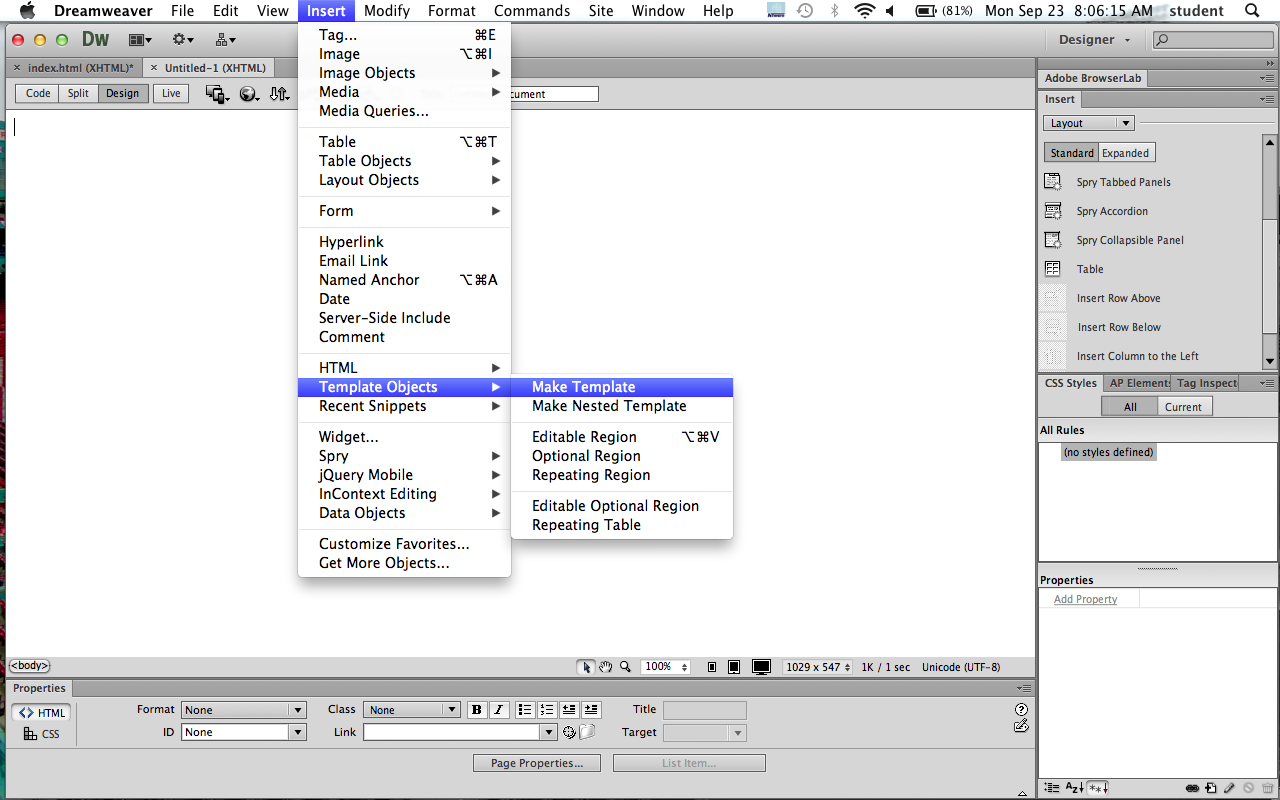Select CSS mode in Properties panel
Screen dimensions: 1280x800
pyautogui.click(x=42, y=734)
